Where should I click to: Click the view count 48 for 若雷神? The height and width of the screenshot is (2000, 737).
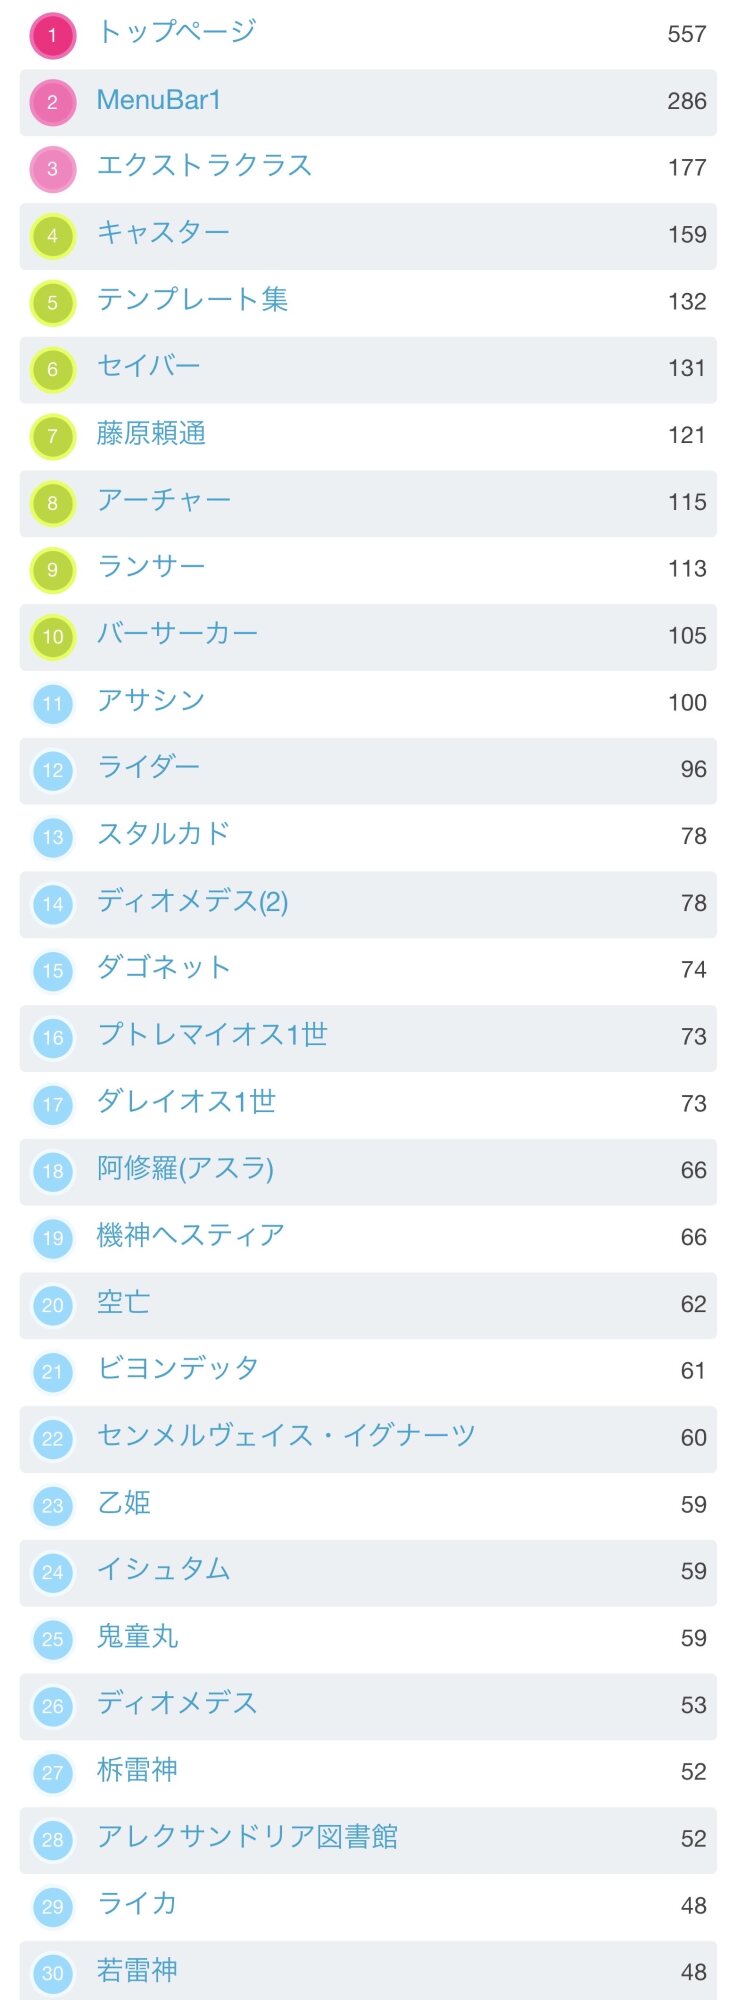[x=693, y=1972]
